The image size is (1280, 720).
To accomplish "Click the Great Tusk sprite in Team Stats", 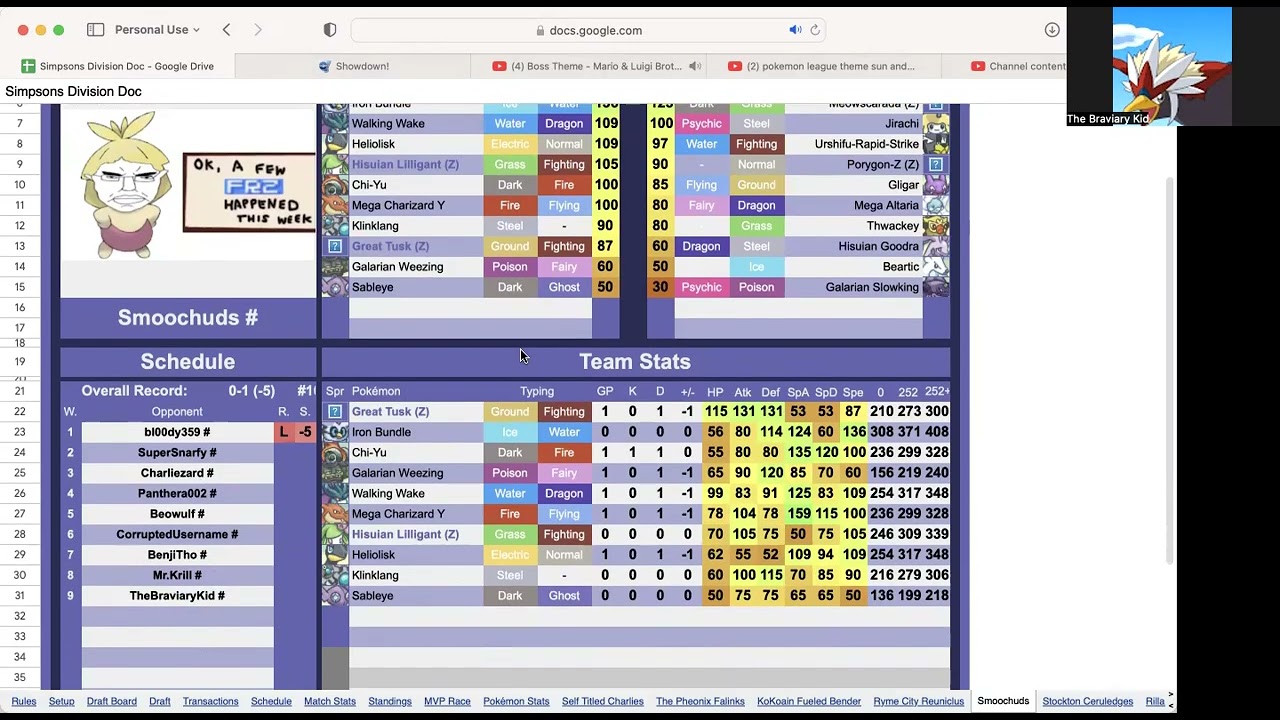I will (x=335, y=412).
